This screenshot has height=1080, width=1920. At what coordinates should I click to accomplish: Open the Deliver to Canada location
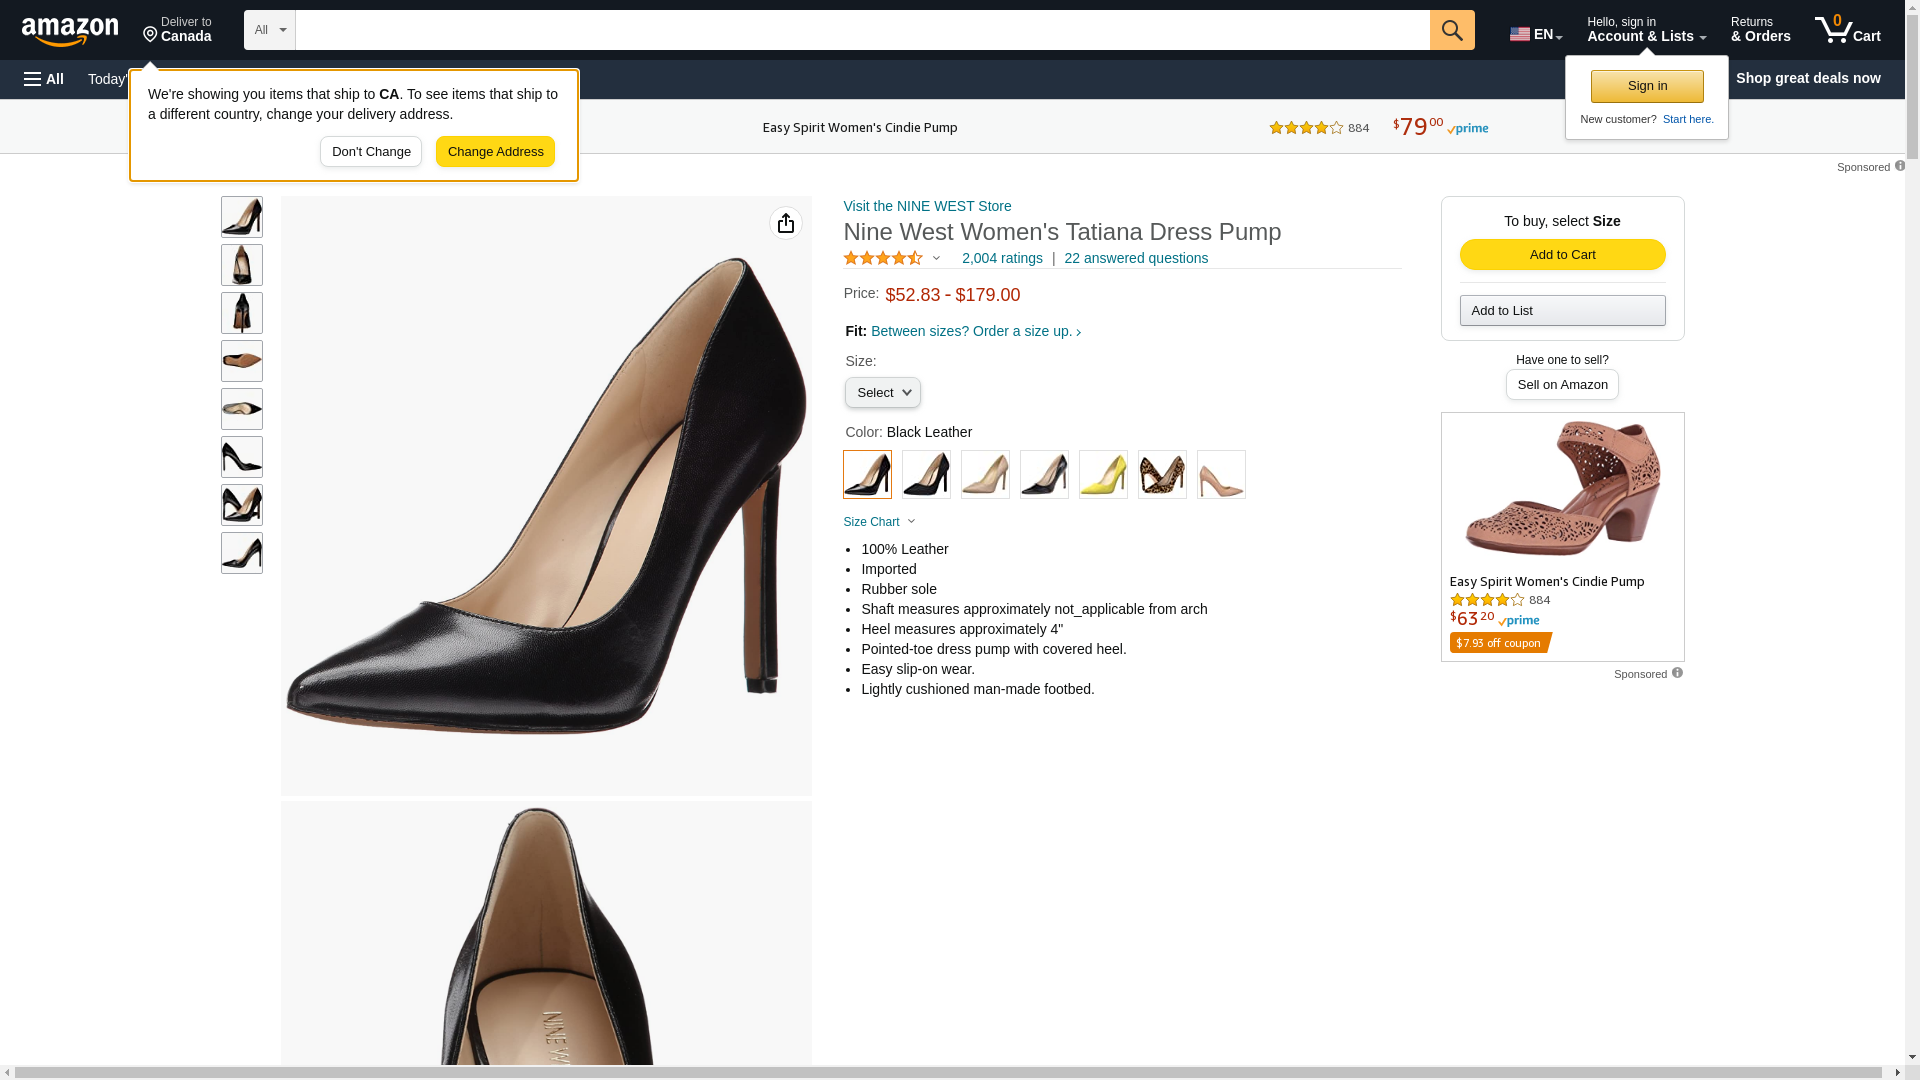point(177,30)
